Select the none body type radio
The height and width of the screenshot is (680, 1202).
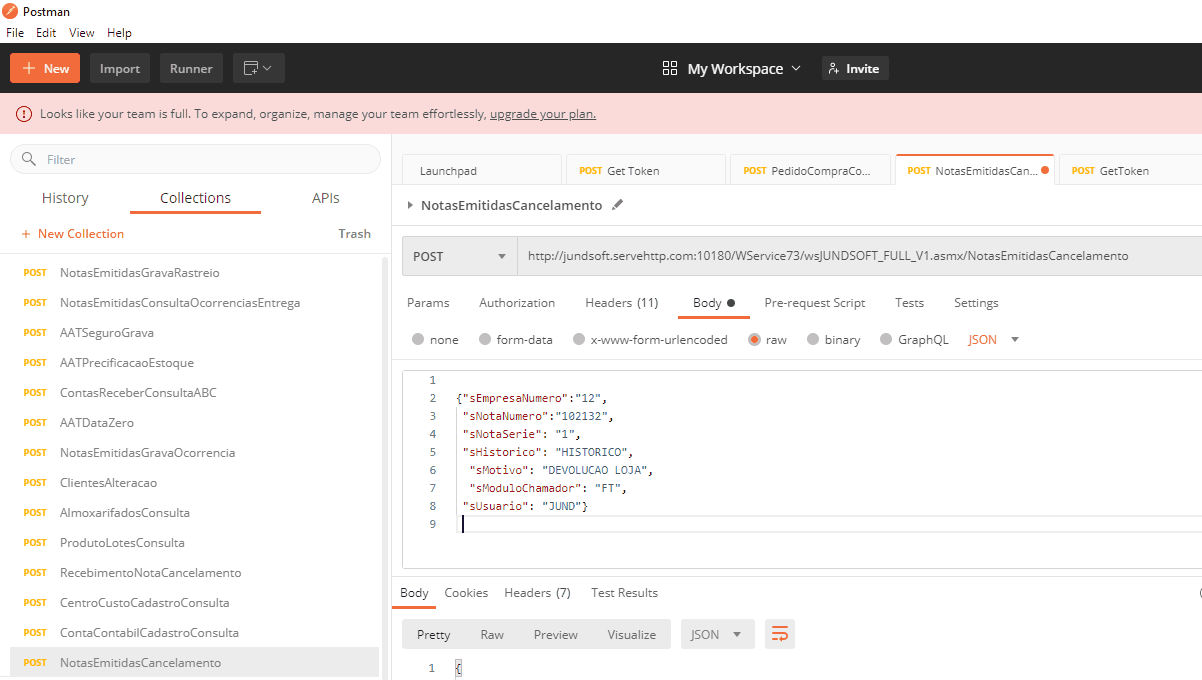click(418, 339)
